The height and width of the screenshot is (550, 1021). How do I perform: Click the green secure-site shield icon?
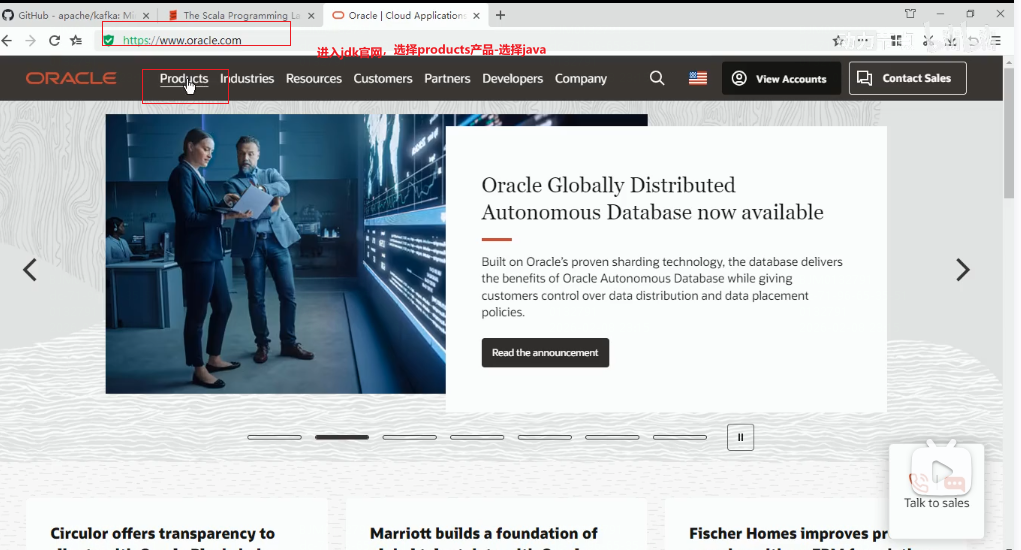[x=109, y=40]
